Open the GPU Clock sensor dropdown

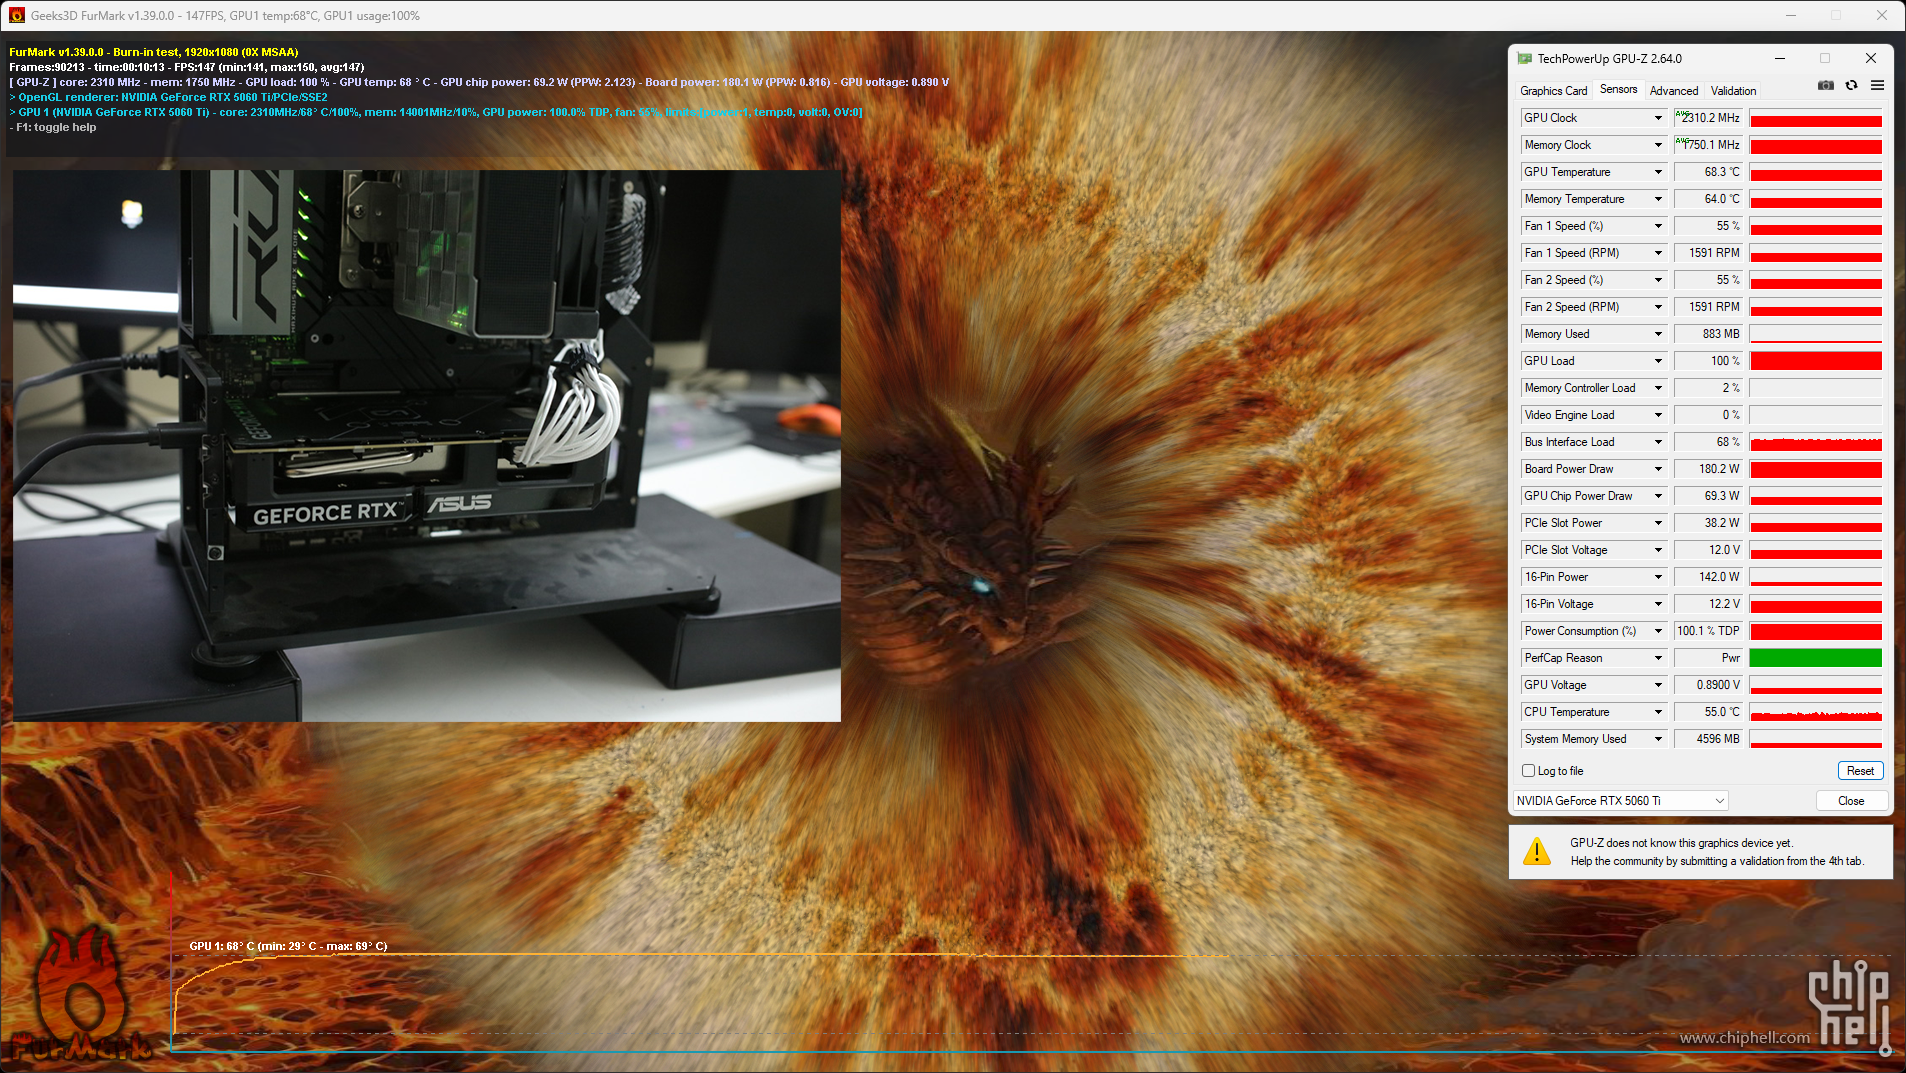click(x=1658, y=118)
